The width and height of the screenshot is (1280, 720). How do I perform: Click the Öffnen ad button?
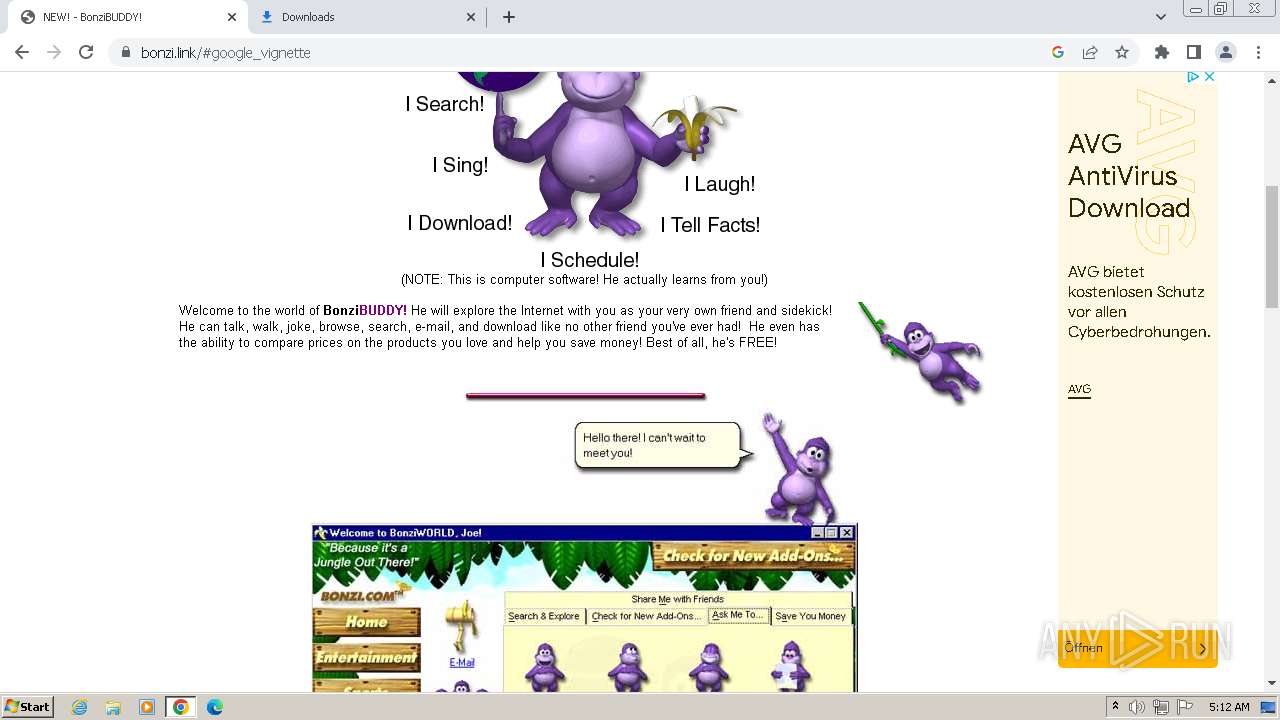(1138, 648)
